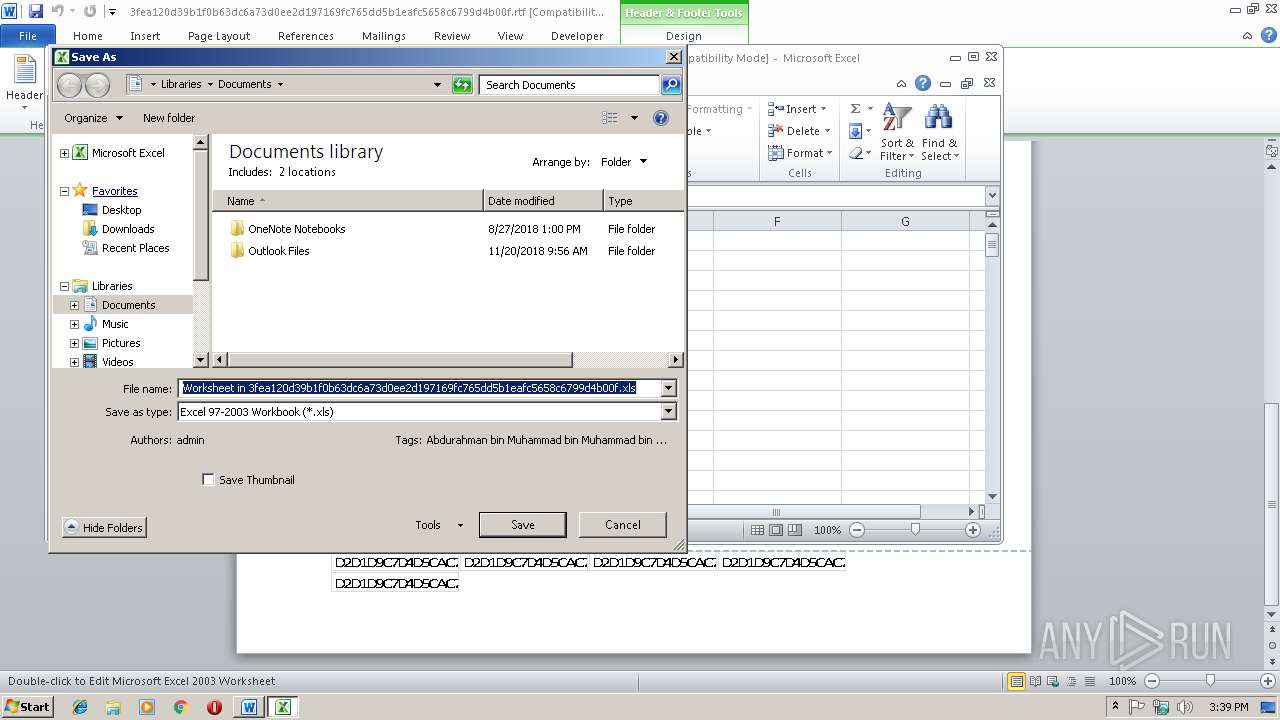Open the Tools dropdown
Viewport: 1280px width, 720px height.
click(439, 525)
